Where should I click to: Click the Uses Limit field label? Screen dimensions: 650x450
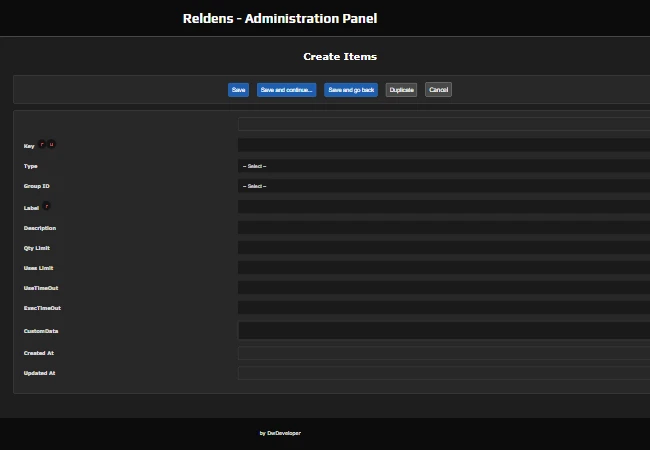[x=39, y=268]
